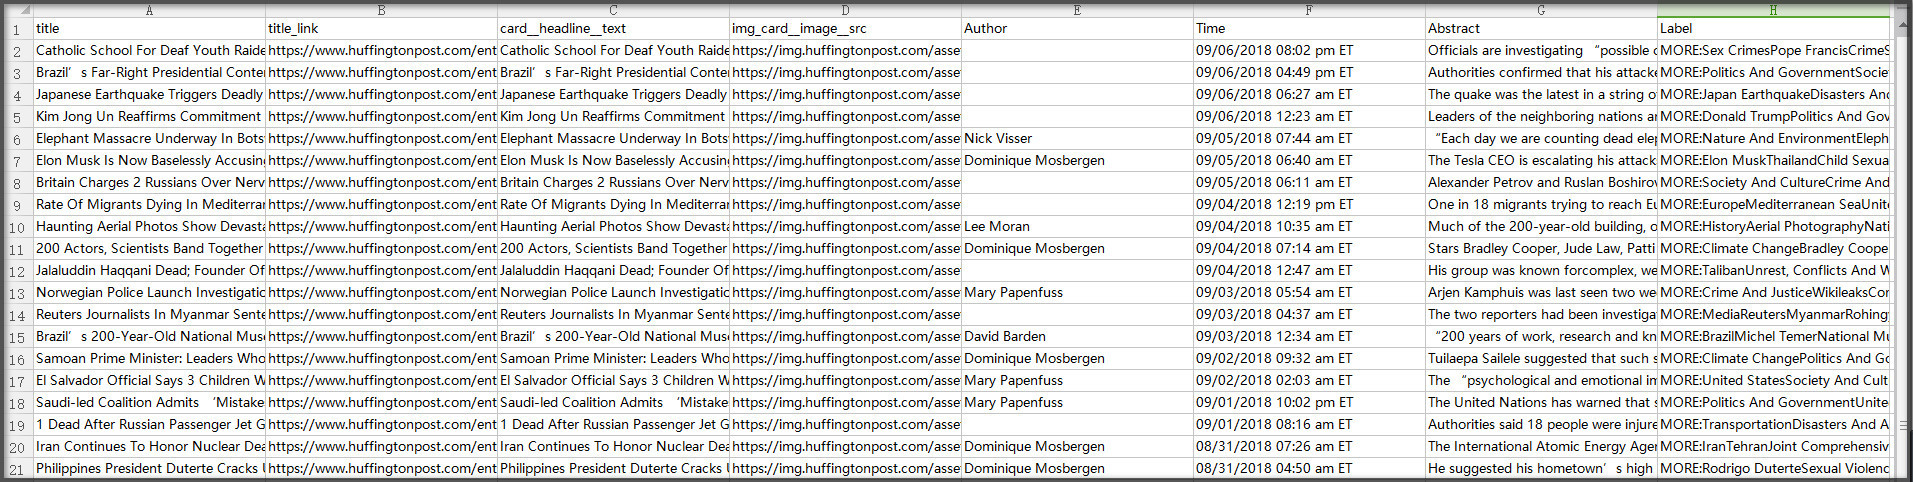Select abstract cell 'The Tesla CEO is escalating'
This screenshot has height=482, width=1913.
click(1541, 160)
